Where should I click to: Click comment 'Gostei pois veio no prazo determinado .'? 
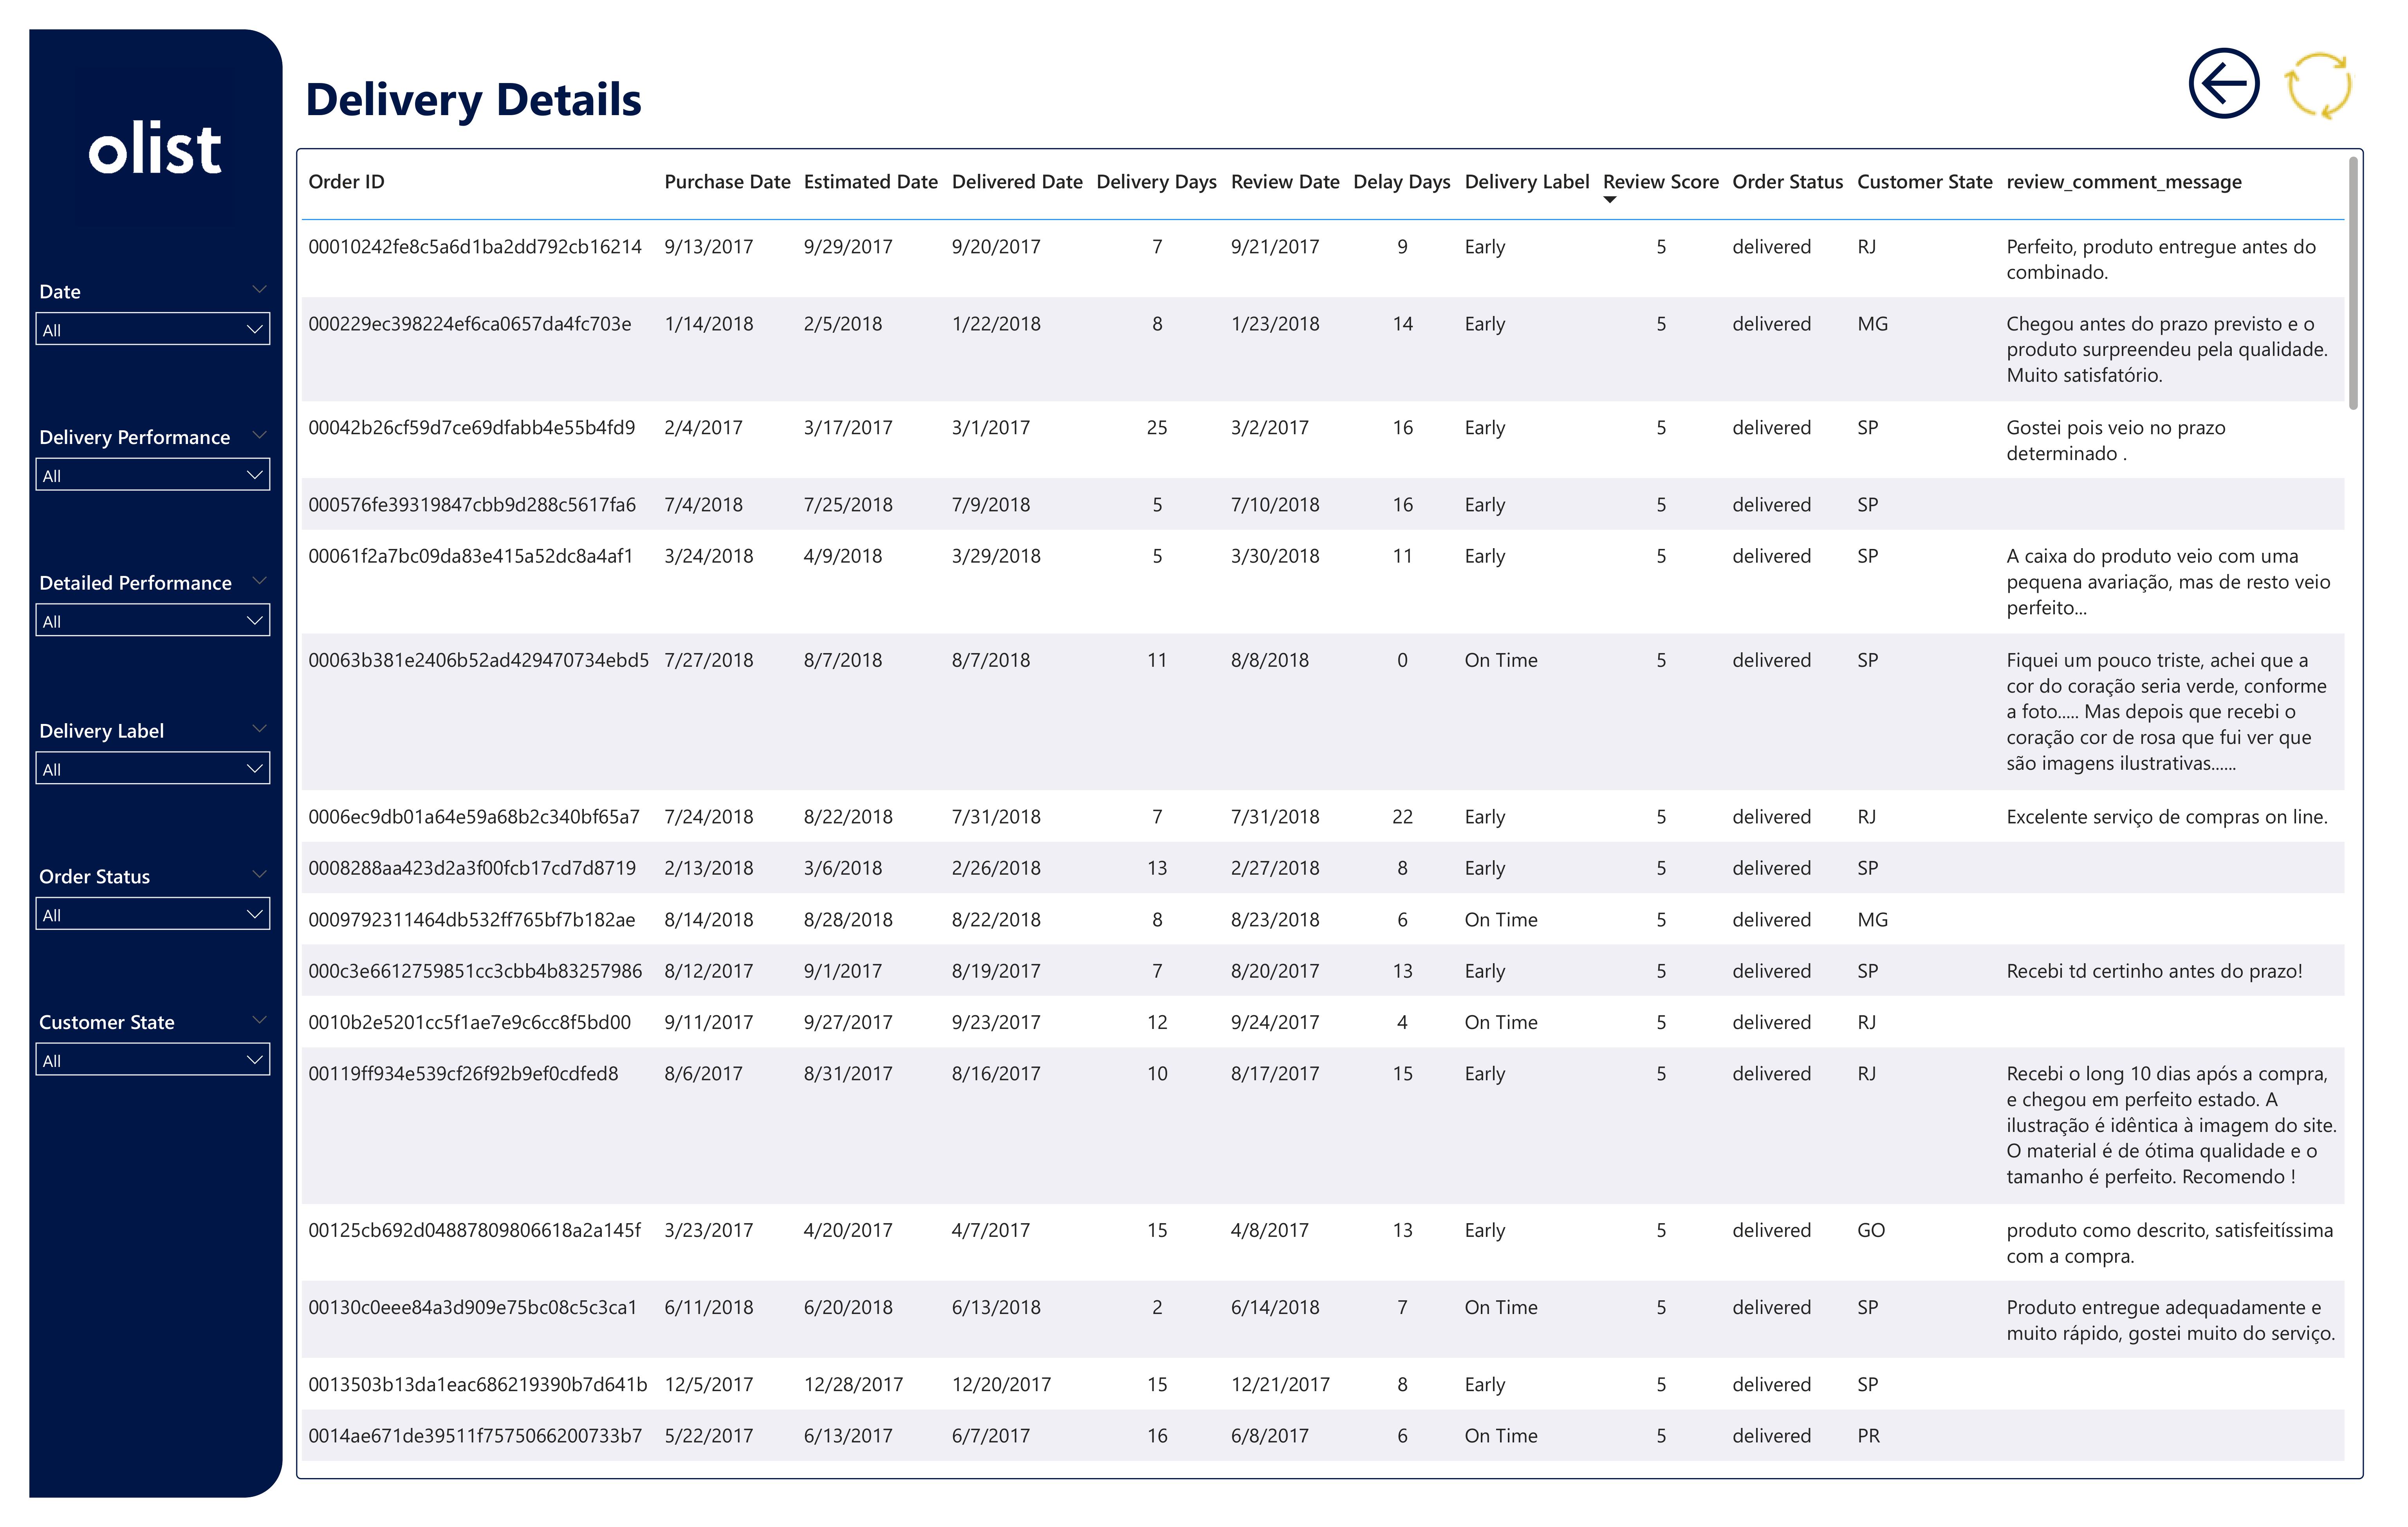[2115, 440]
